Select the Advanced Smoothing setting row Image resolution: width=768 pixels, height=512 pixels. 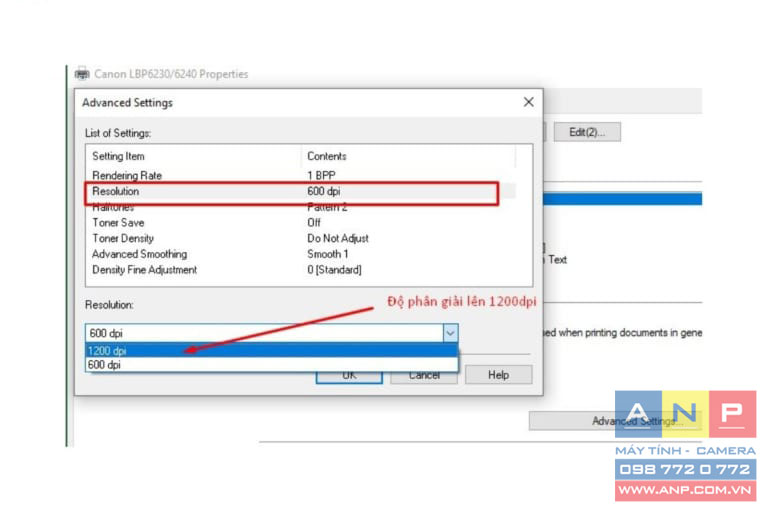click(x=300, y=254)
